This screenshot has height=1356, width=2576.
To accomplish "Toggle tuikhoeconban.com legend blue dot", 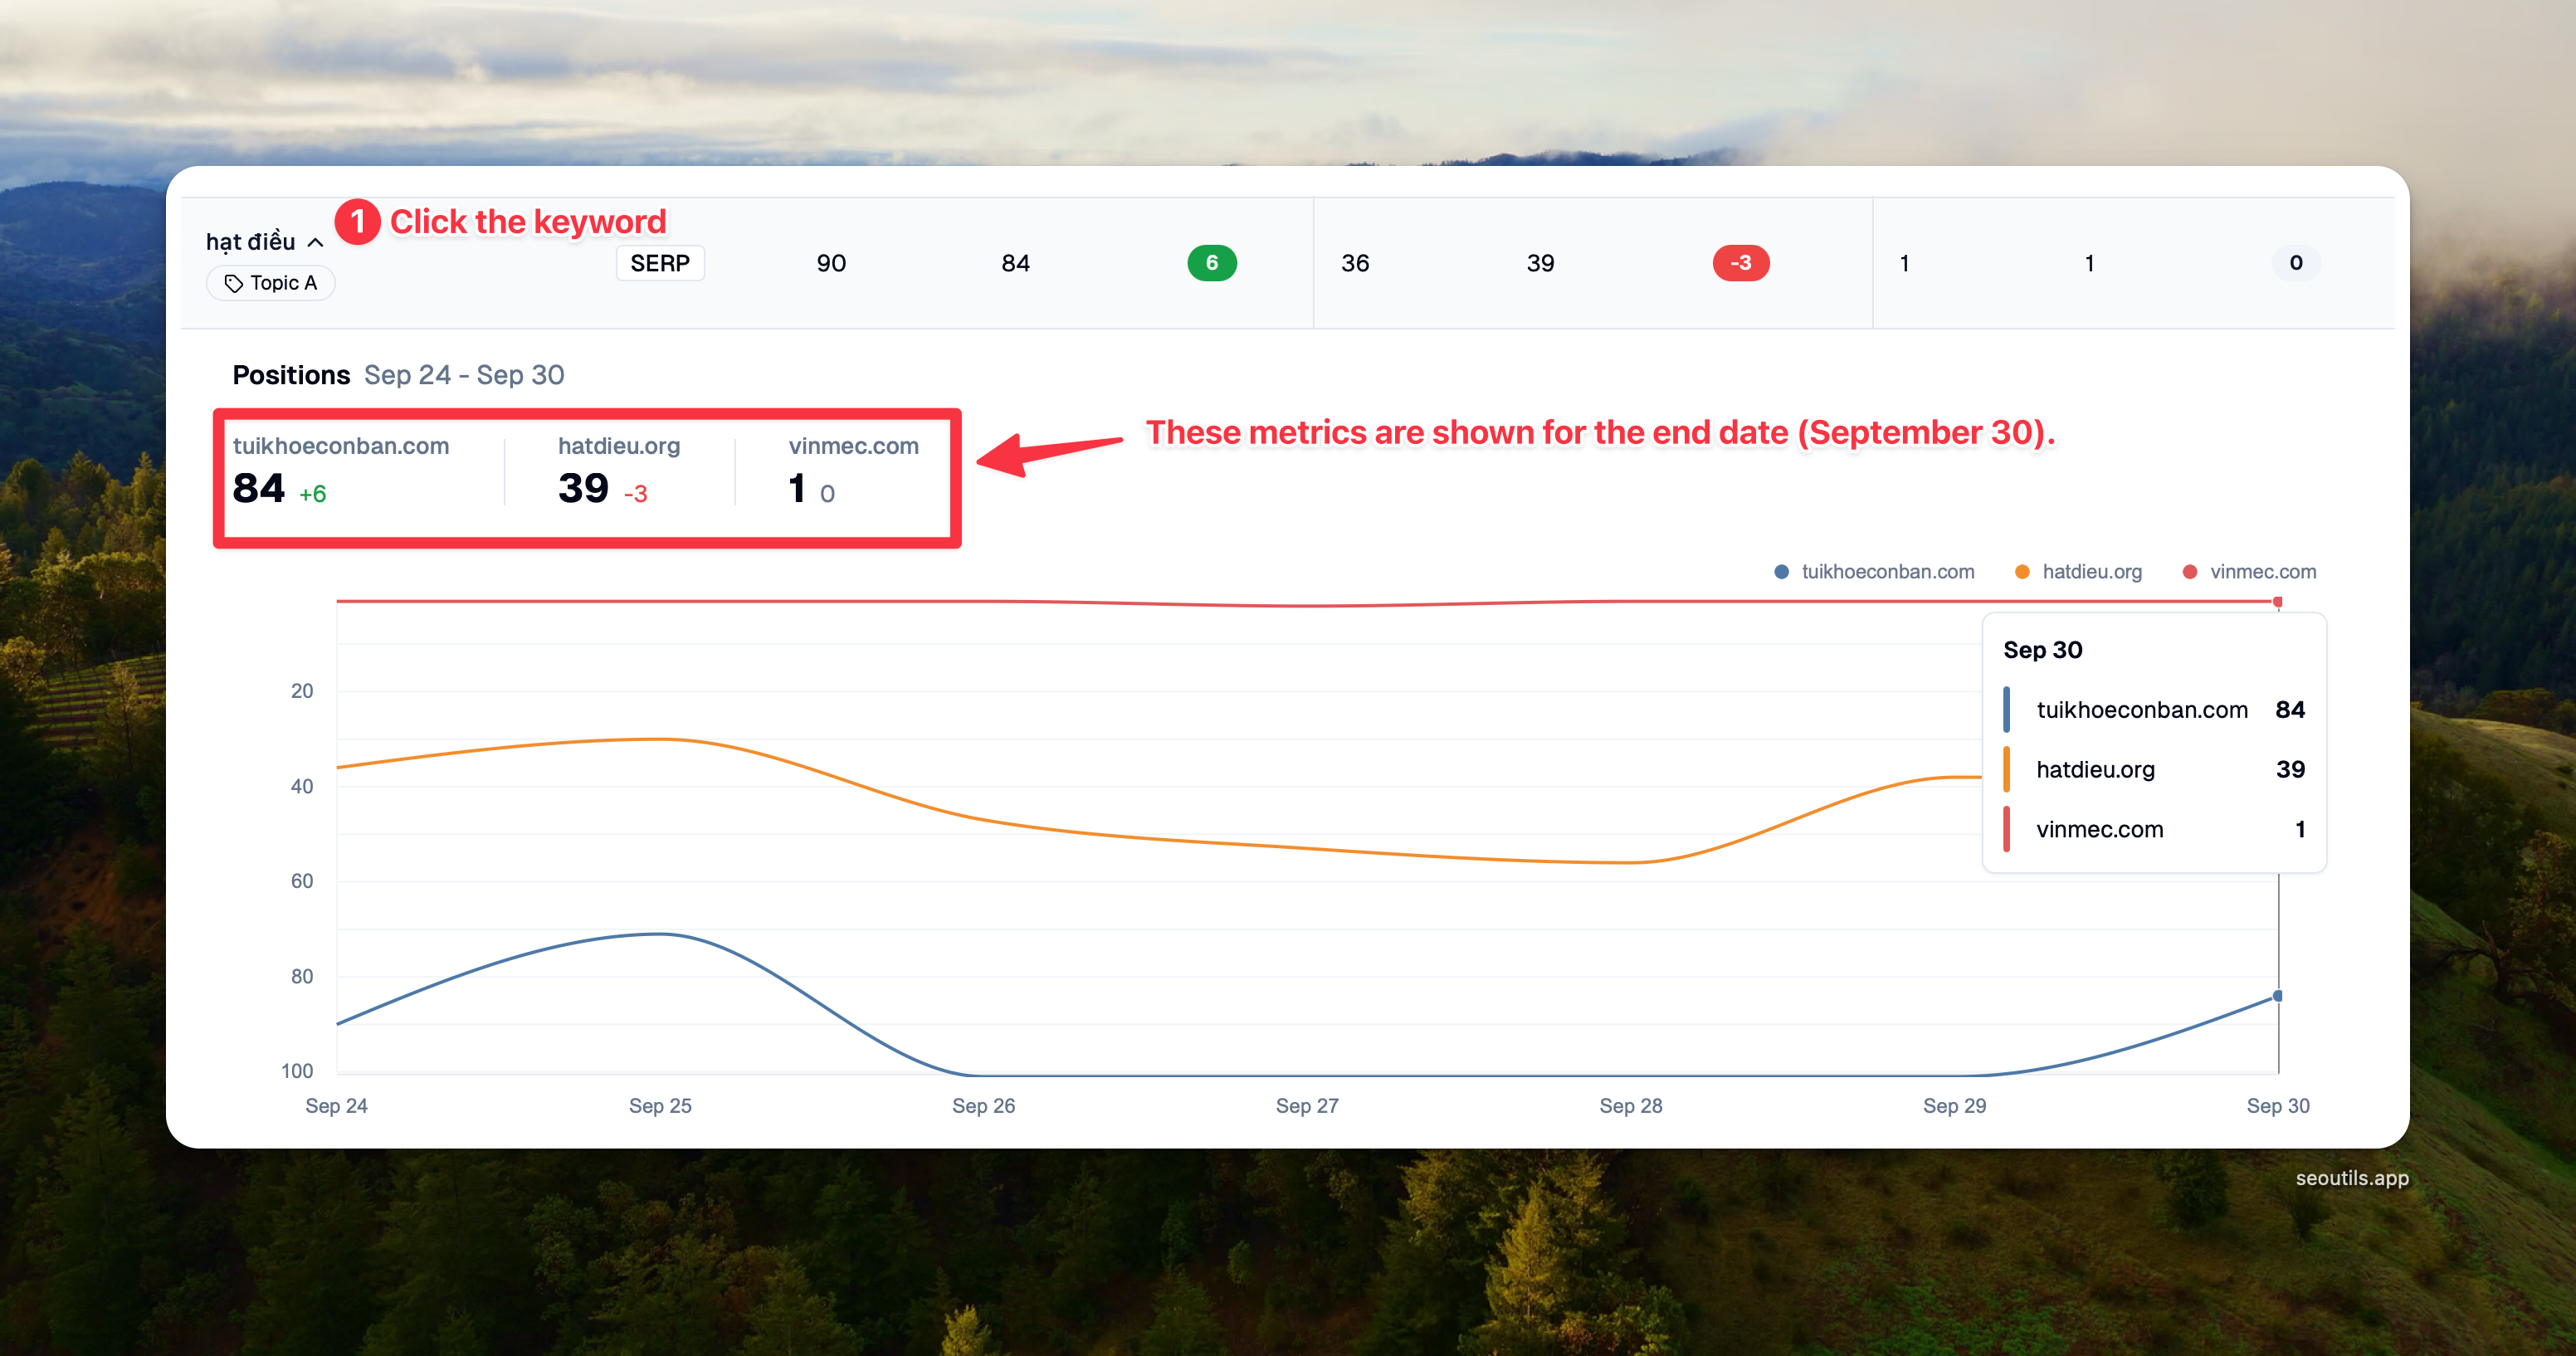I will (1781, 572).
